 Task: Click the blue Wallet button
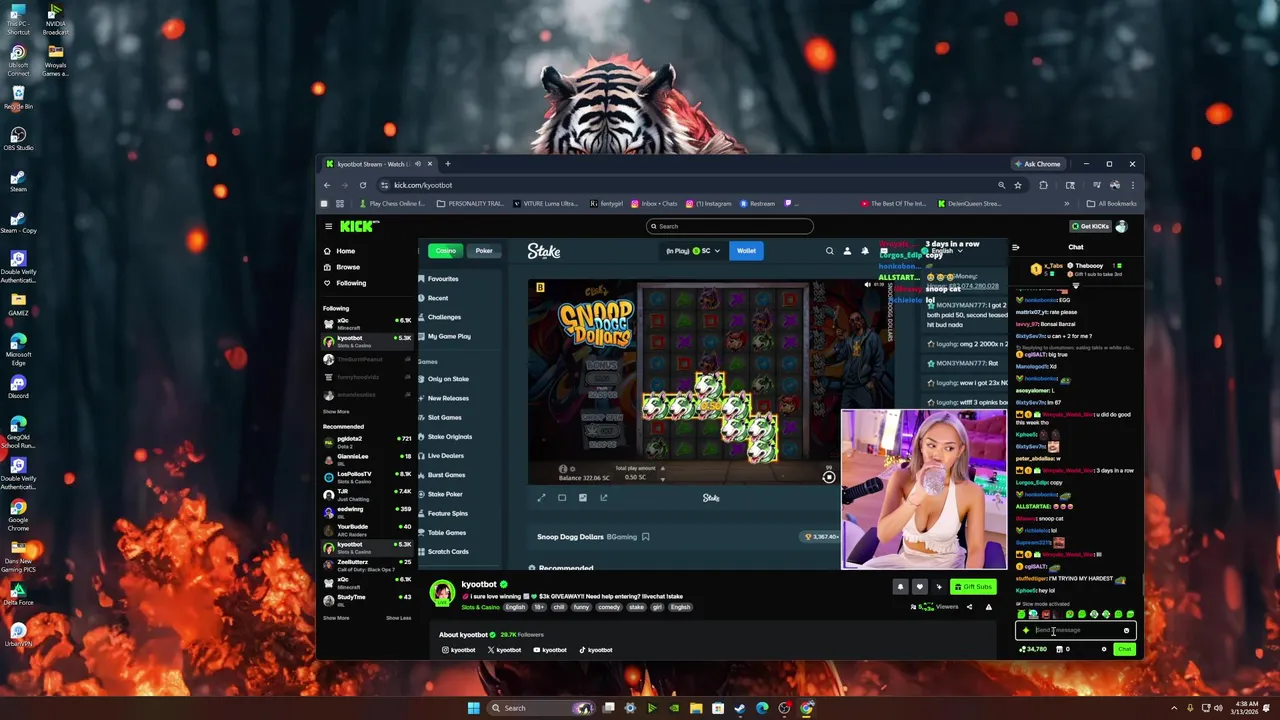click(746, 251)
